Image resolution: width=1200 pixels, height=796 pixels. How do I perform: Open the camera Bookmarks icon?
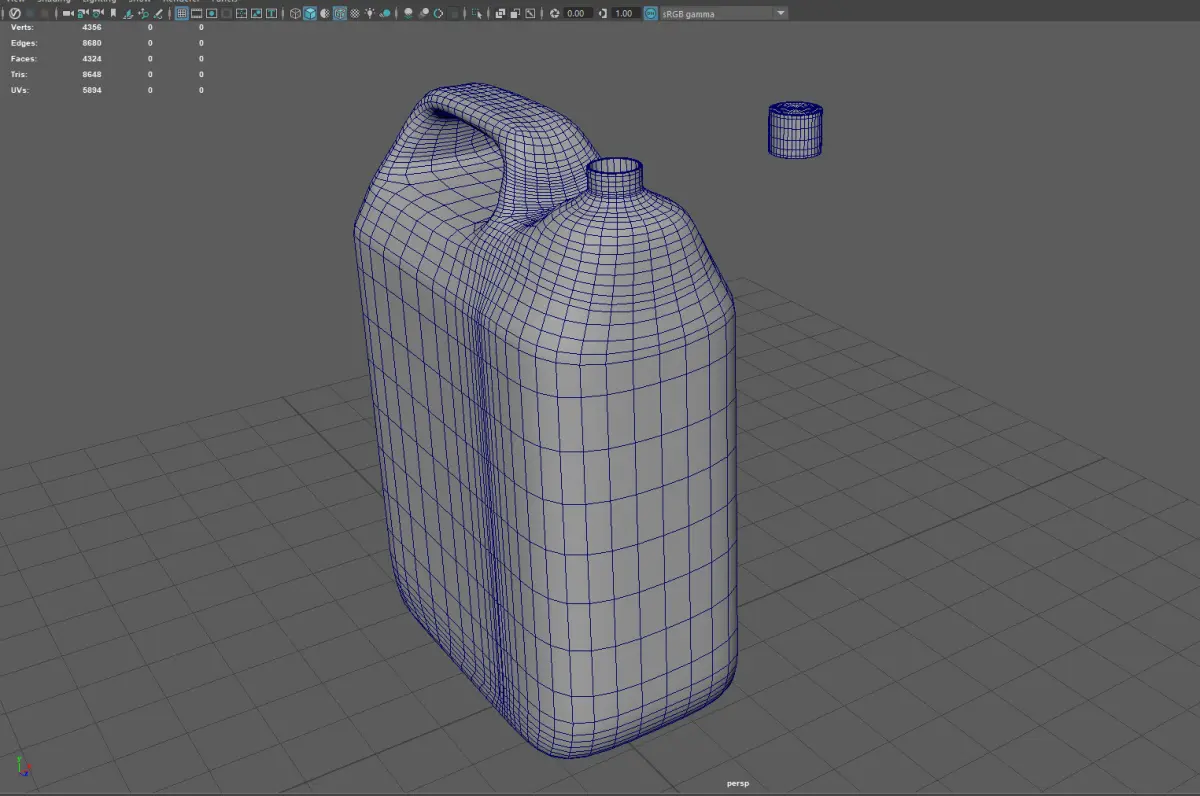(x=113, y=13)
